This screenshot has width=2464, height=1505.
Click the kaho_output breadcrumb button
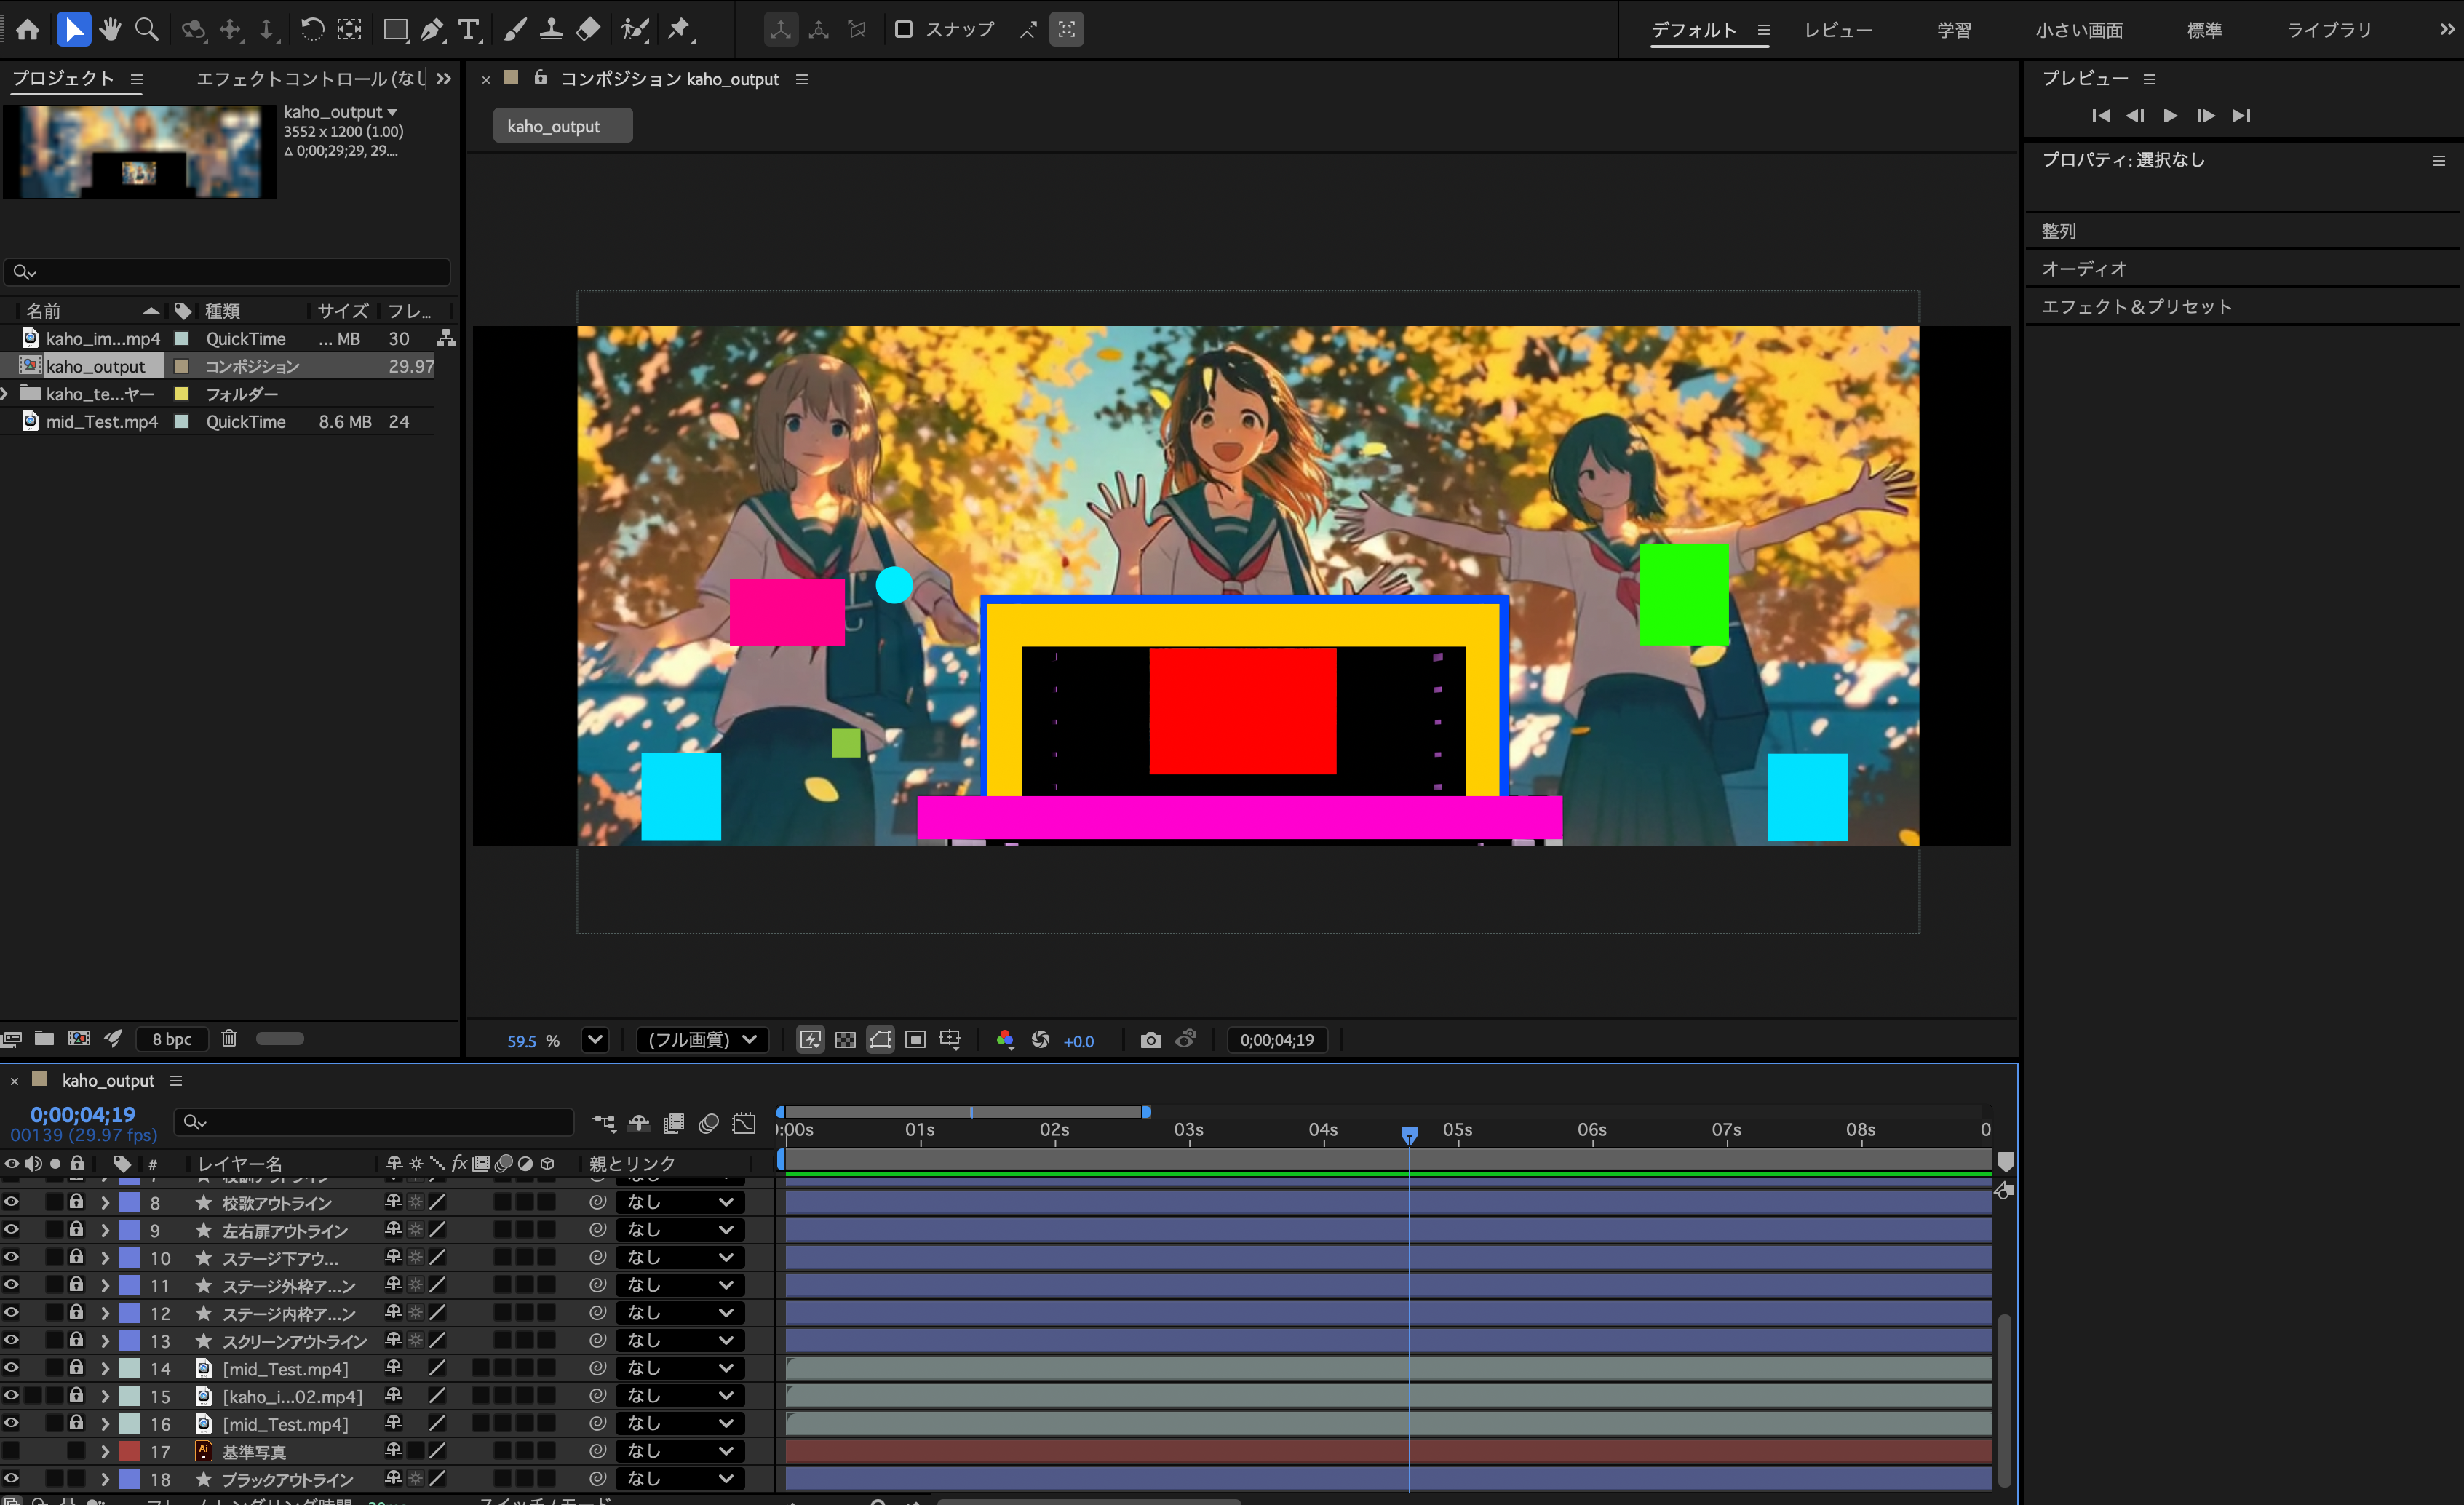tap(562, 126)
